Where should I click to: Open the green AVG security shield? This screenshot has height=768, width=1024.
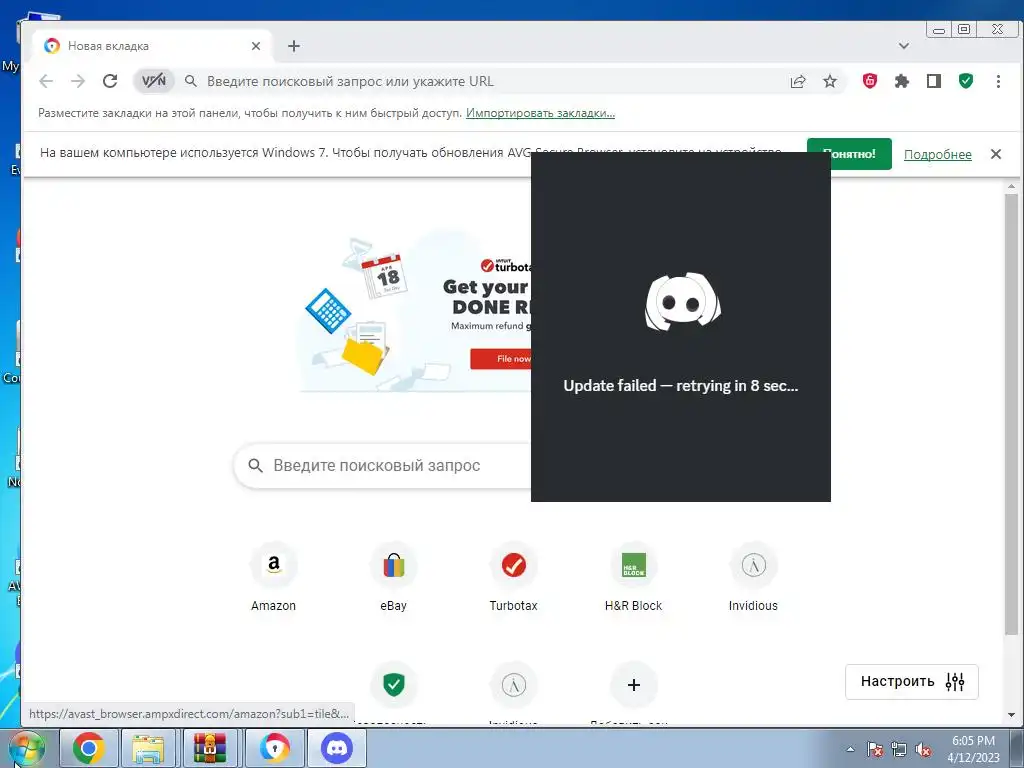point(965,81)
